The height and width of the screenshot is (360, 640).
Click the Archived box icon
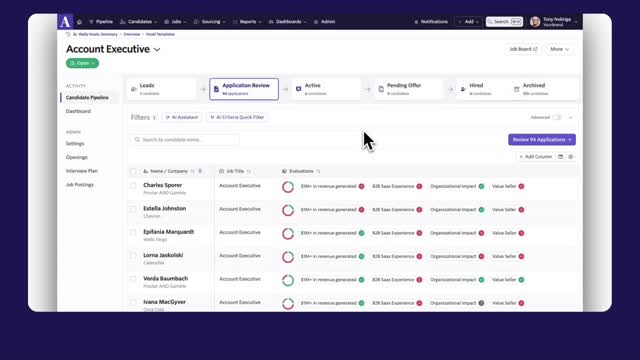pyautogui.click(x=517, y=89)
